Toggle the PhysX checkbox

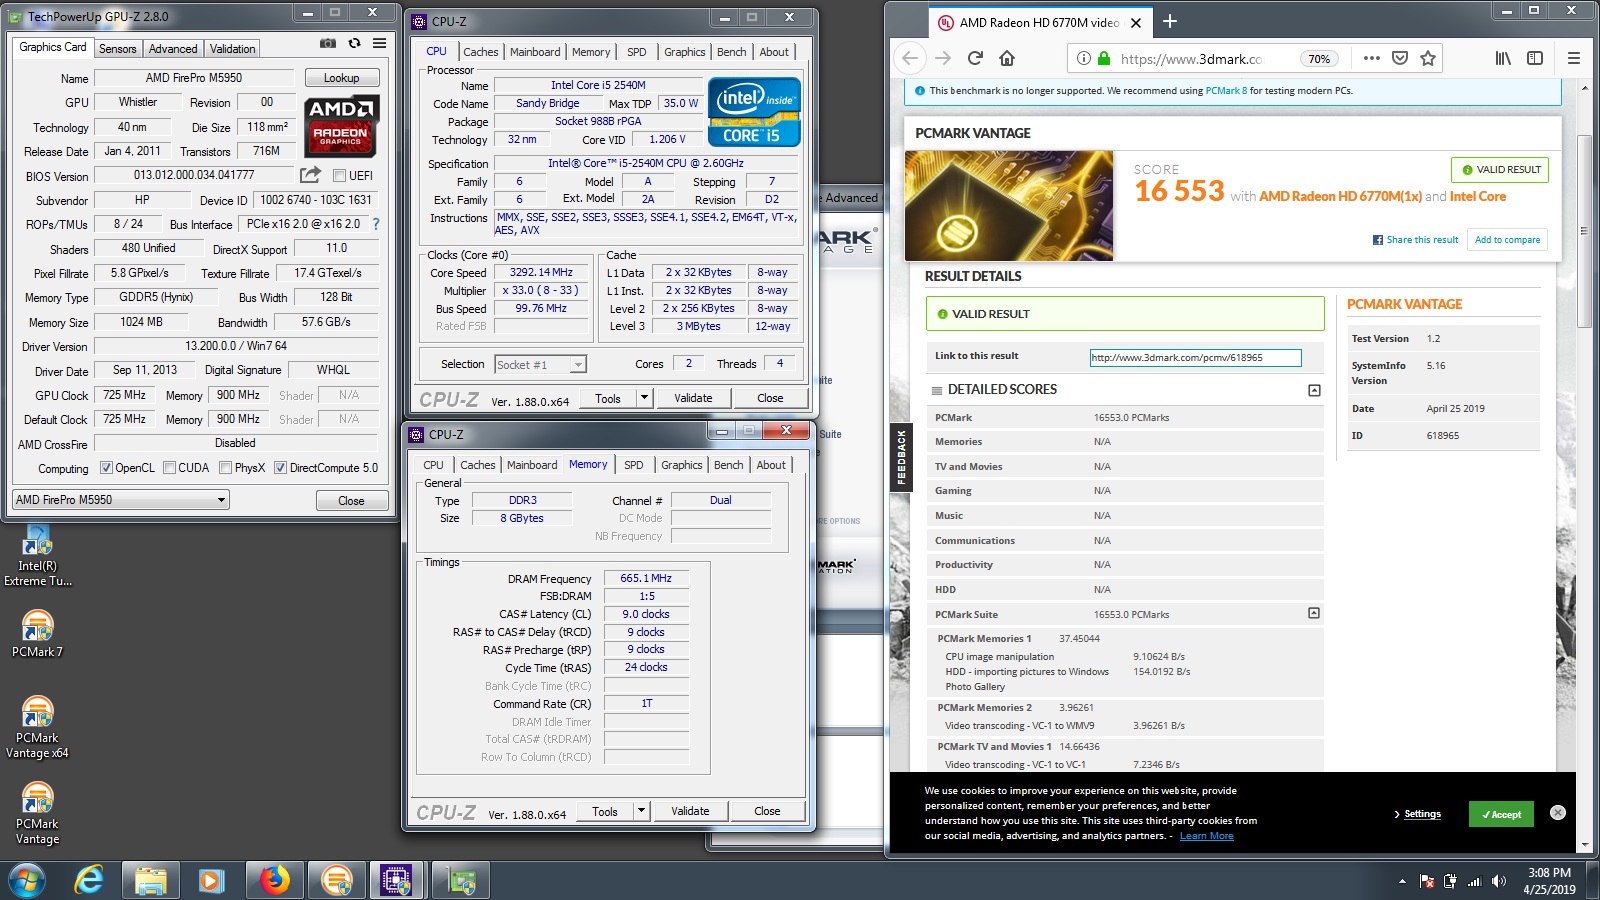pyautogui.click(x=226, y=468)
